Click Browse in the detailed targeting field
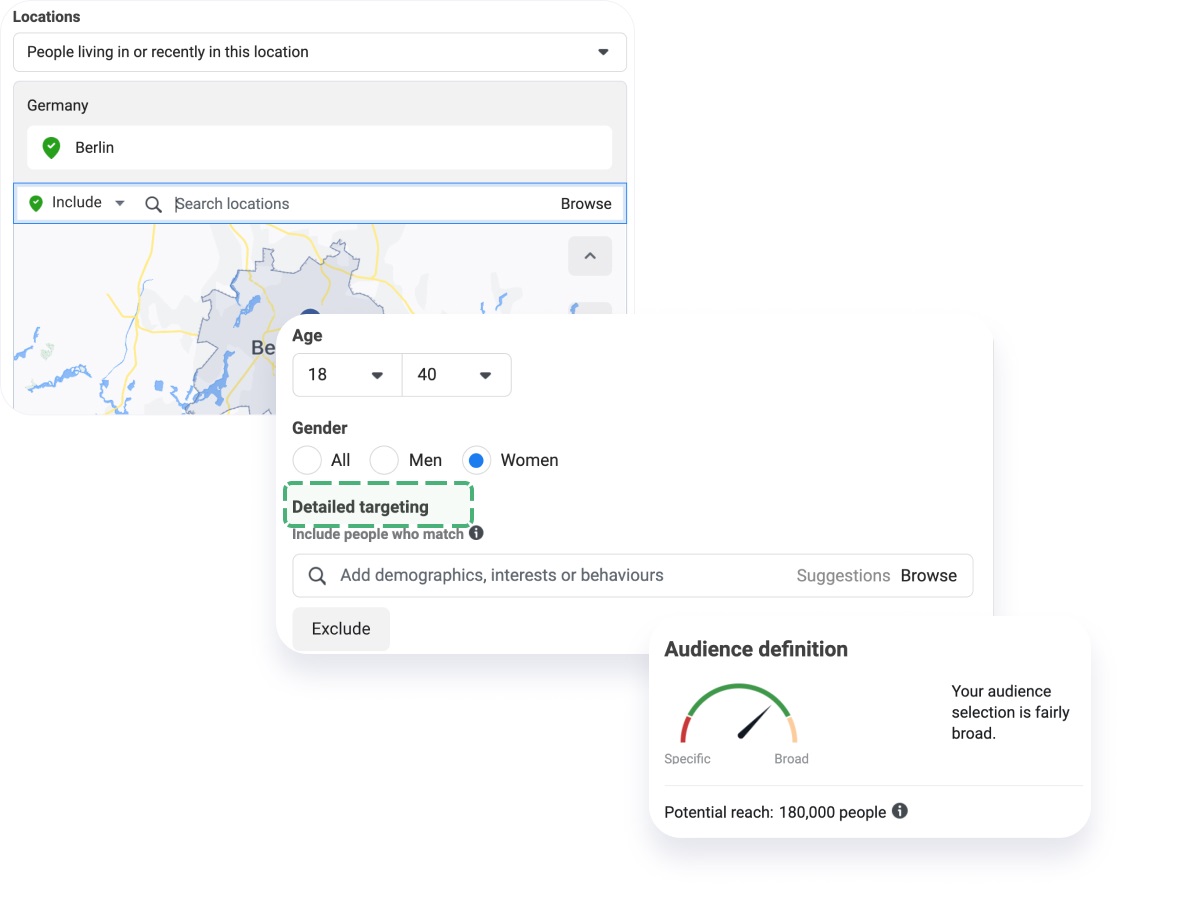This screenshot has width=1200, height=901. tap(929, 576)
